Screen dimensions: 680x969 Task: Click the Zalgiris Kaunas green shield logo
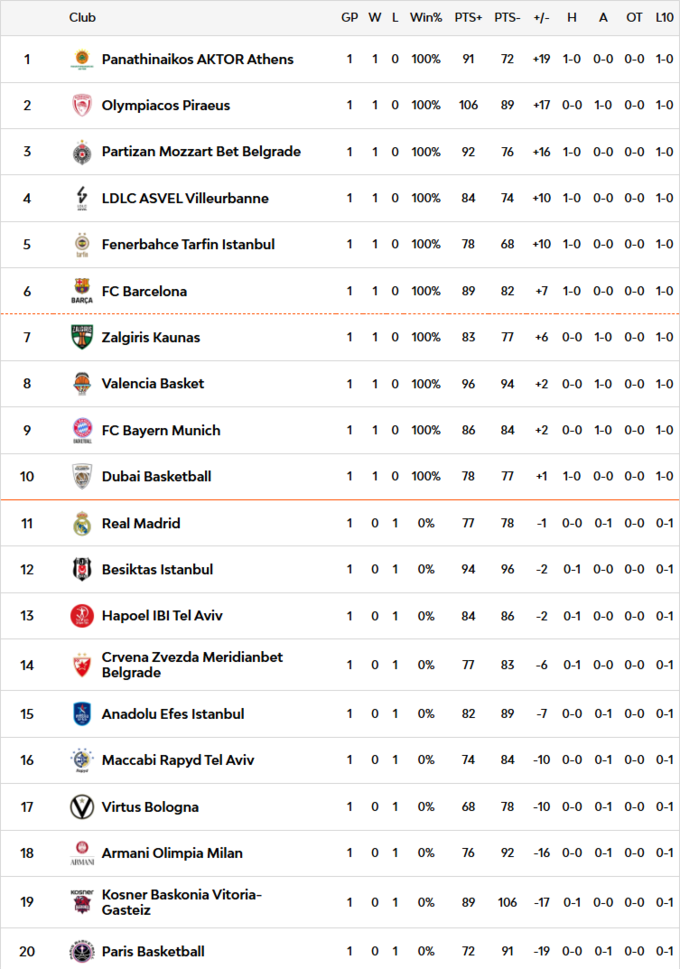tap(82, 337)
